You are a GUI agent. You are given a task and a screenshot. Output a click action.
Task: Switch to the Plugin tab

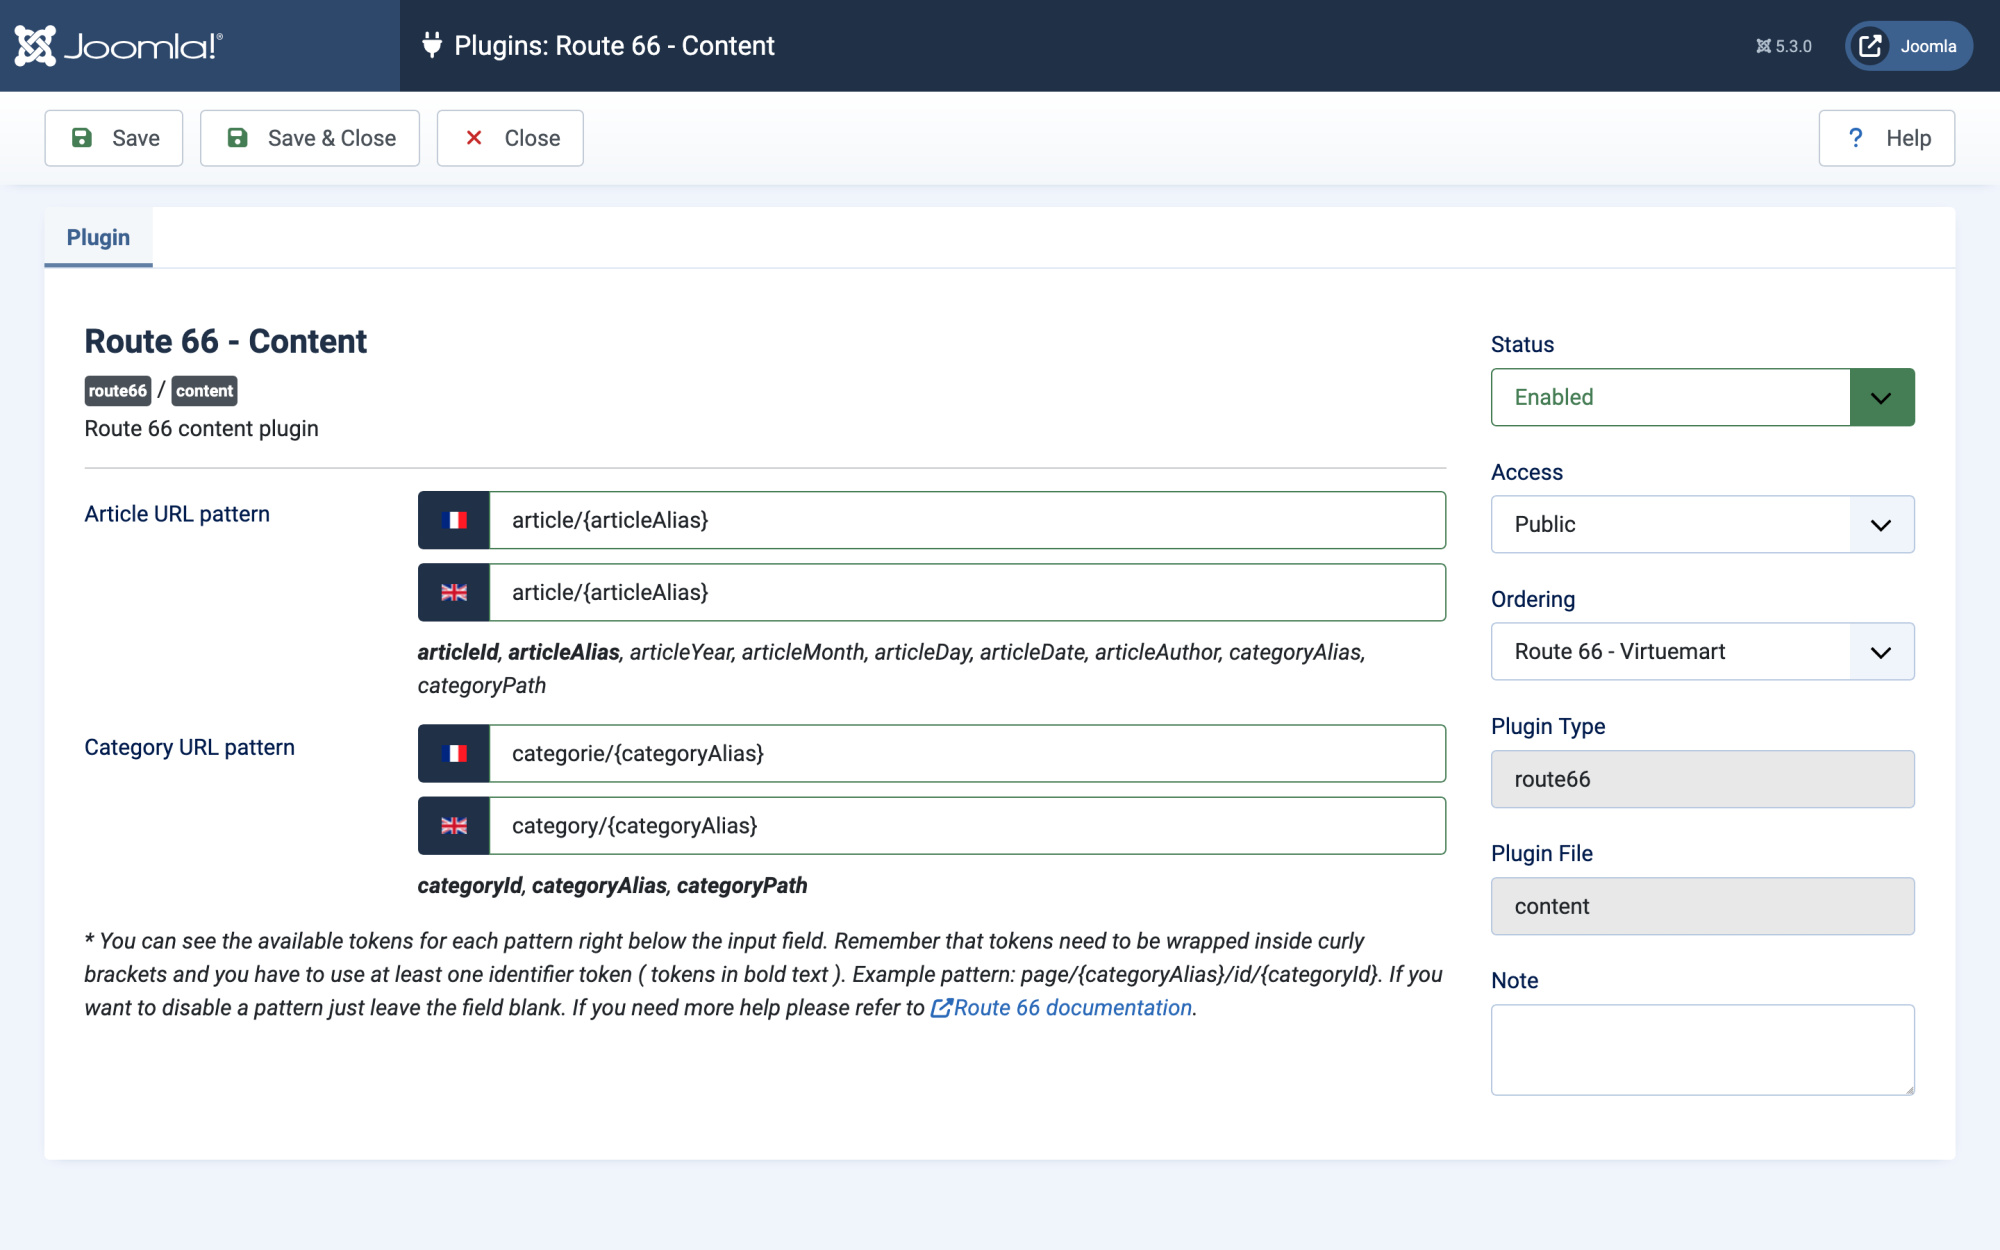[98, 238]
